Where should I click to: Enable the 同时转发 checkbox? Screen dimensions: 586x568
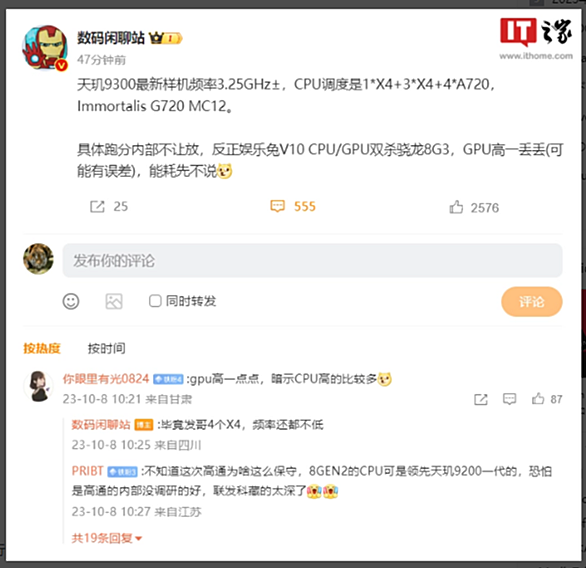pos(155,301)
